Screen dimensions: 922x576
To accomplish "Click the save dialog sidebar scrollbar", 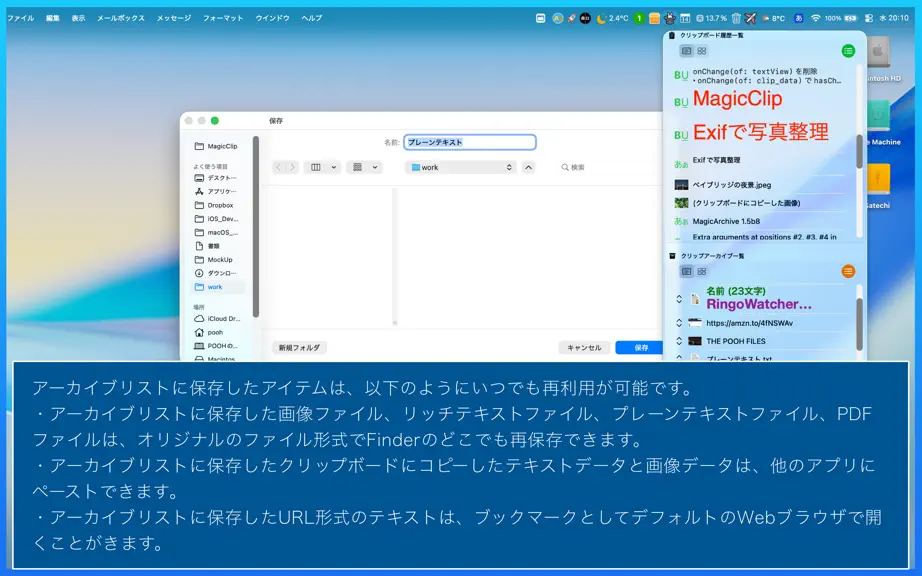I will pos(256,226).
